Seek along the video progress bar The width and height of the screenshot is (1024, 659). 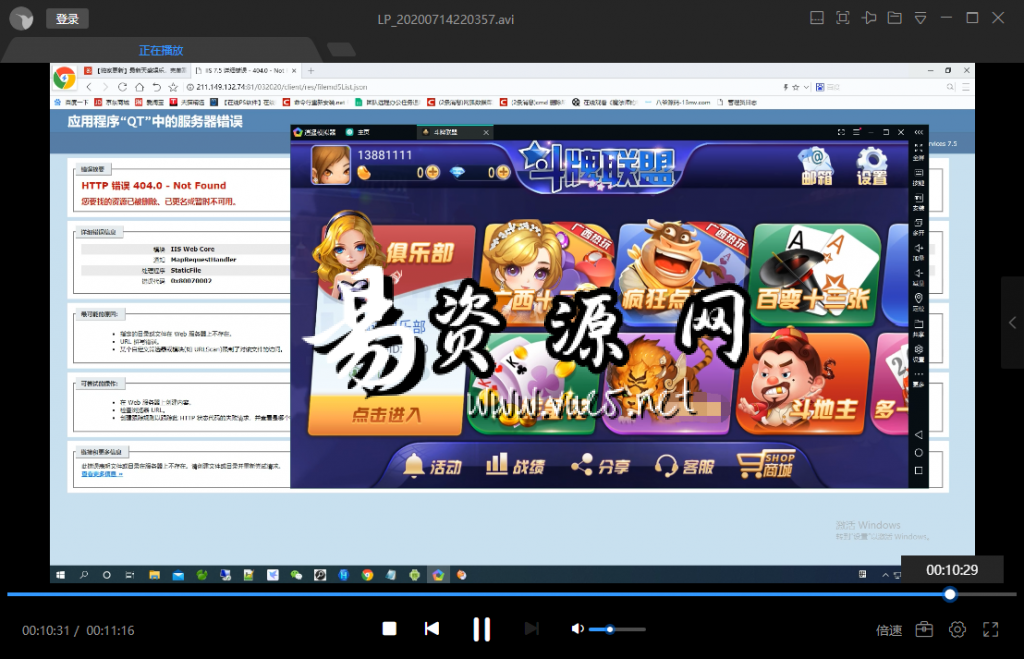pyautogui.click(x=511, y=594)
